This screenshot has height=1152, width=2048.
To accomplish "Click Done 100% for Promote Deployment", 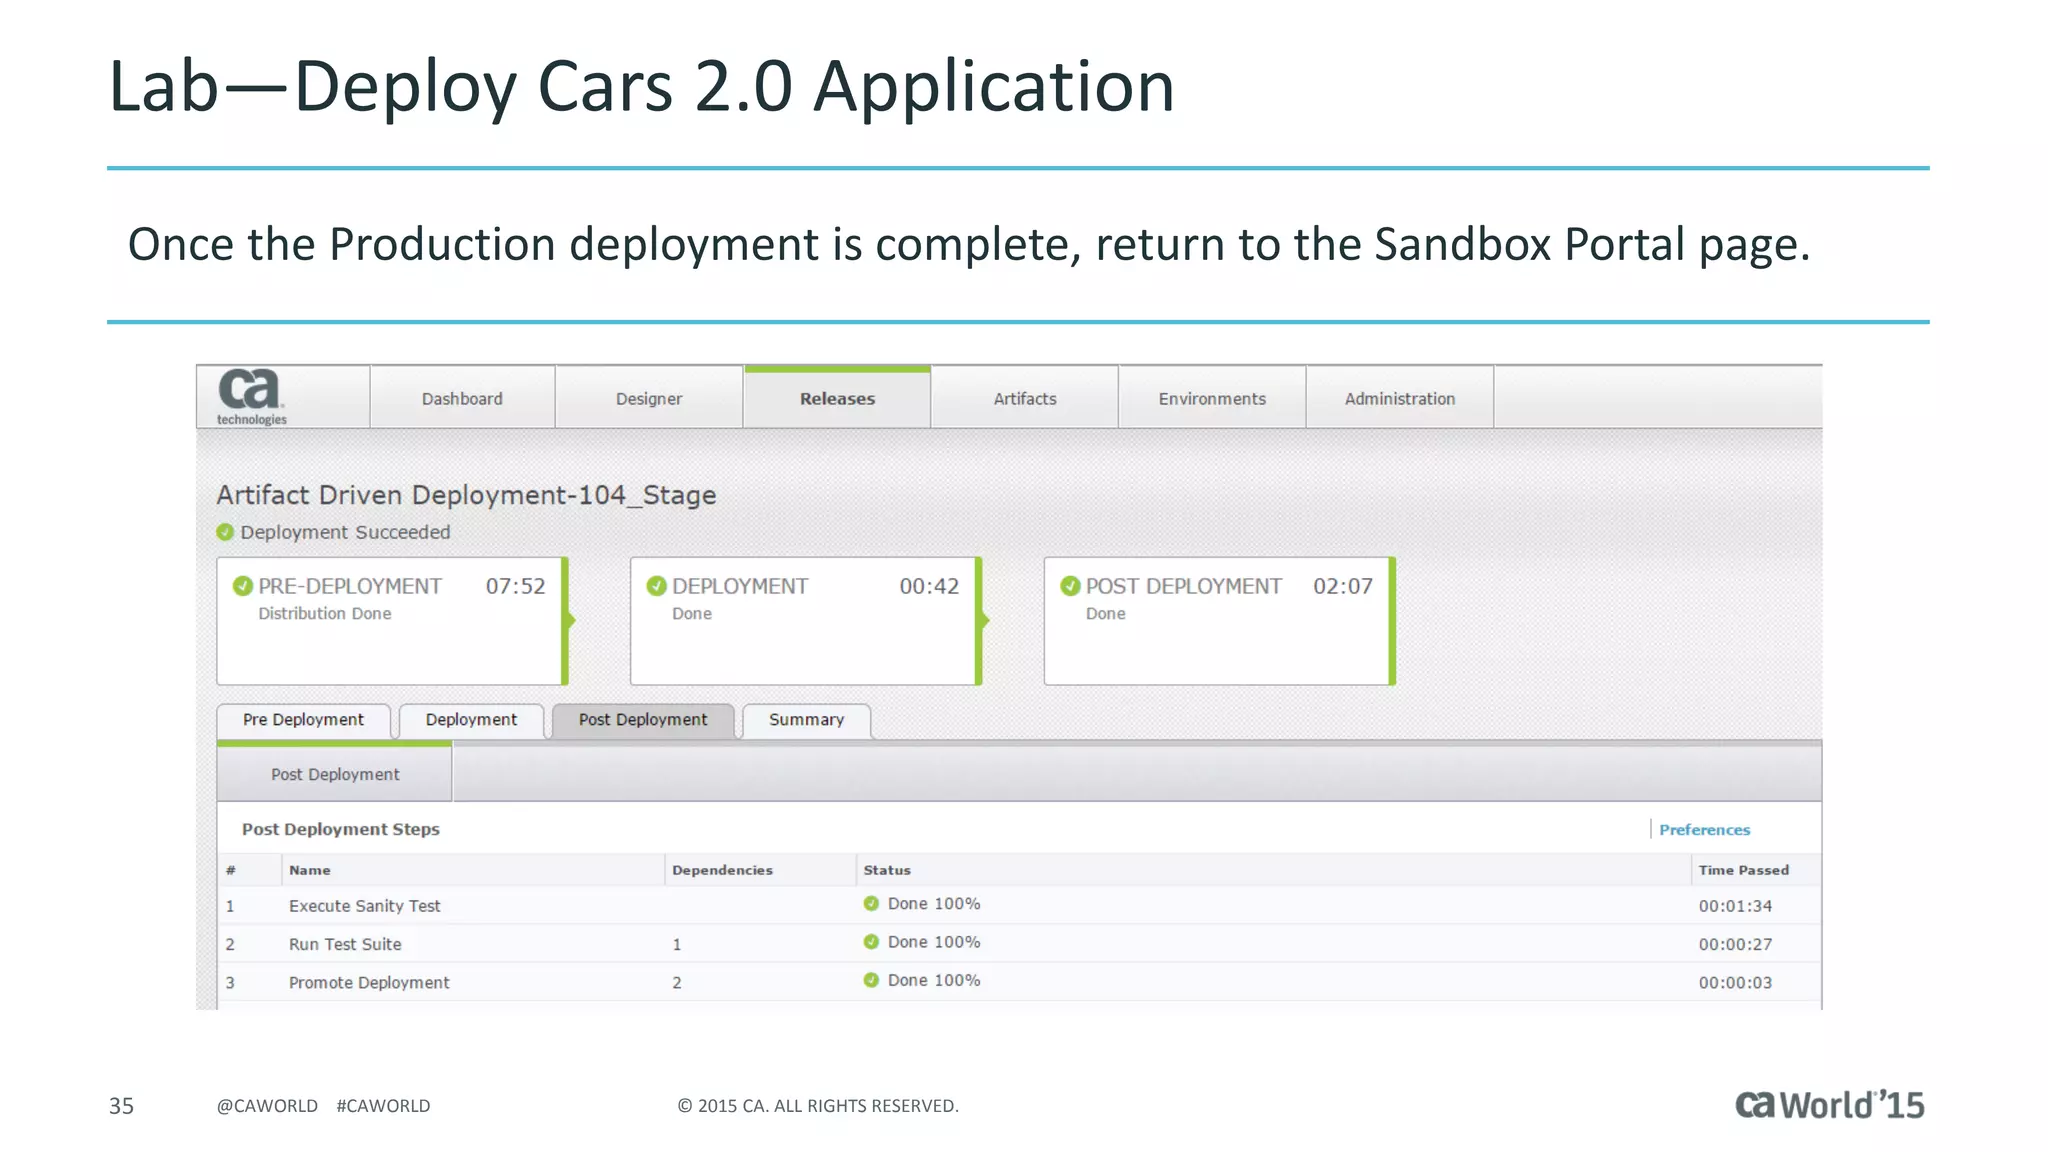I will pyautogui.click(x=934, y=980).
